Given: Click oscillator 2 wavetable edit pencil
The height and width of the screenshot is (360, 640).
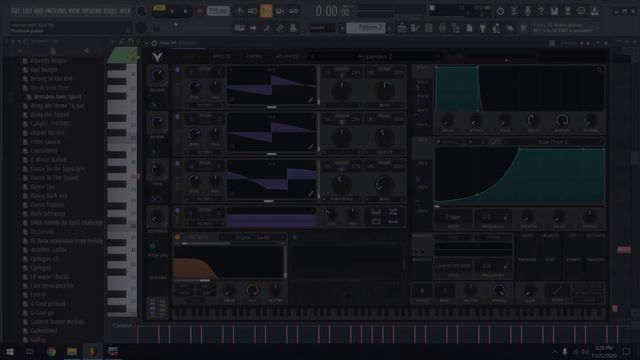Looking at the screenshot, I should coord(311,147).
